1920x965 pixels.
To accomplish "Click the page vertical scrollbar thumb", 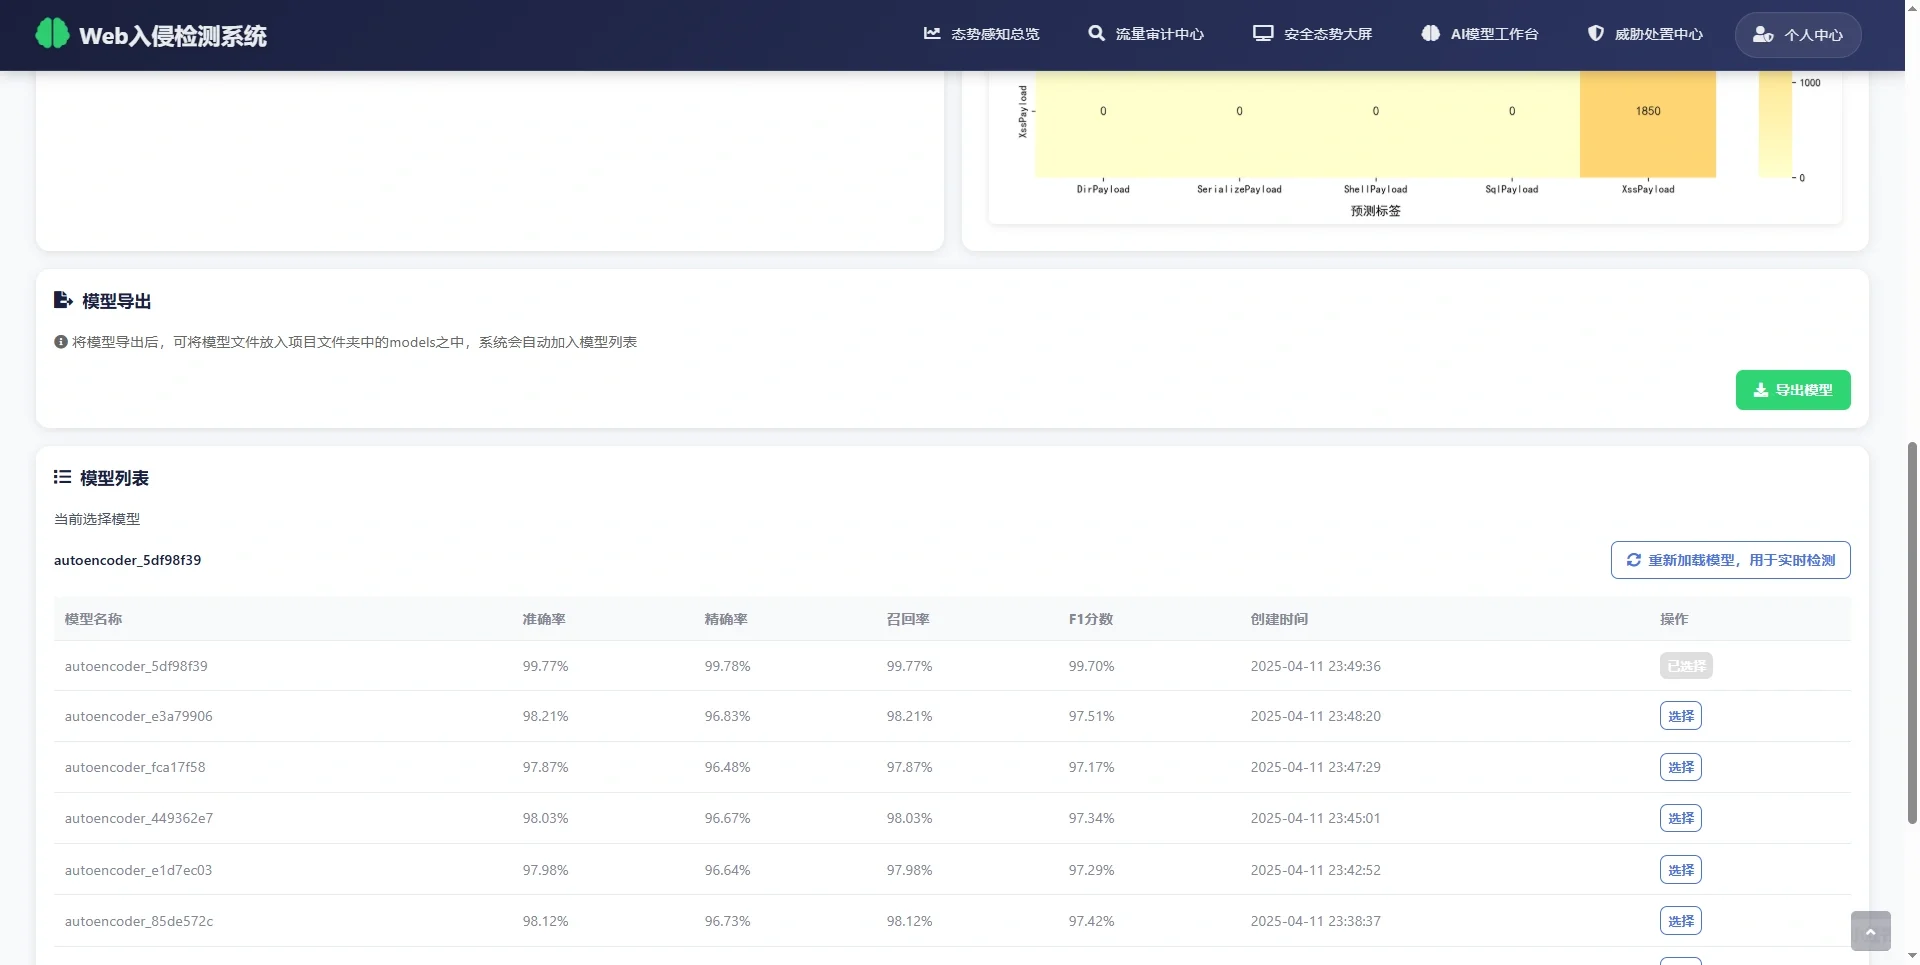I will coord(1912,632).
